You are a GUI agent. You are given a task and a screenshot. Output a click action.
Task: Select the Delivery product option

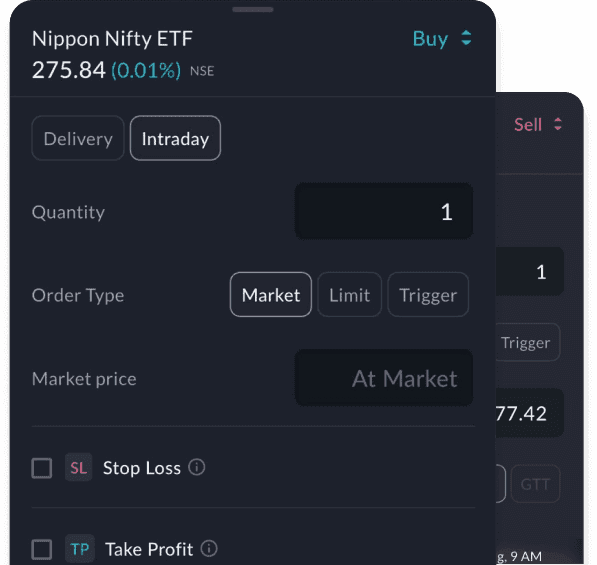point(78,138)
